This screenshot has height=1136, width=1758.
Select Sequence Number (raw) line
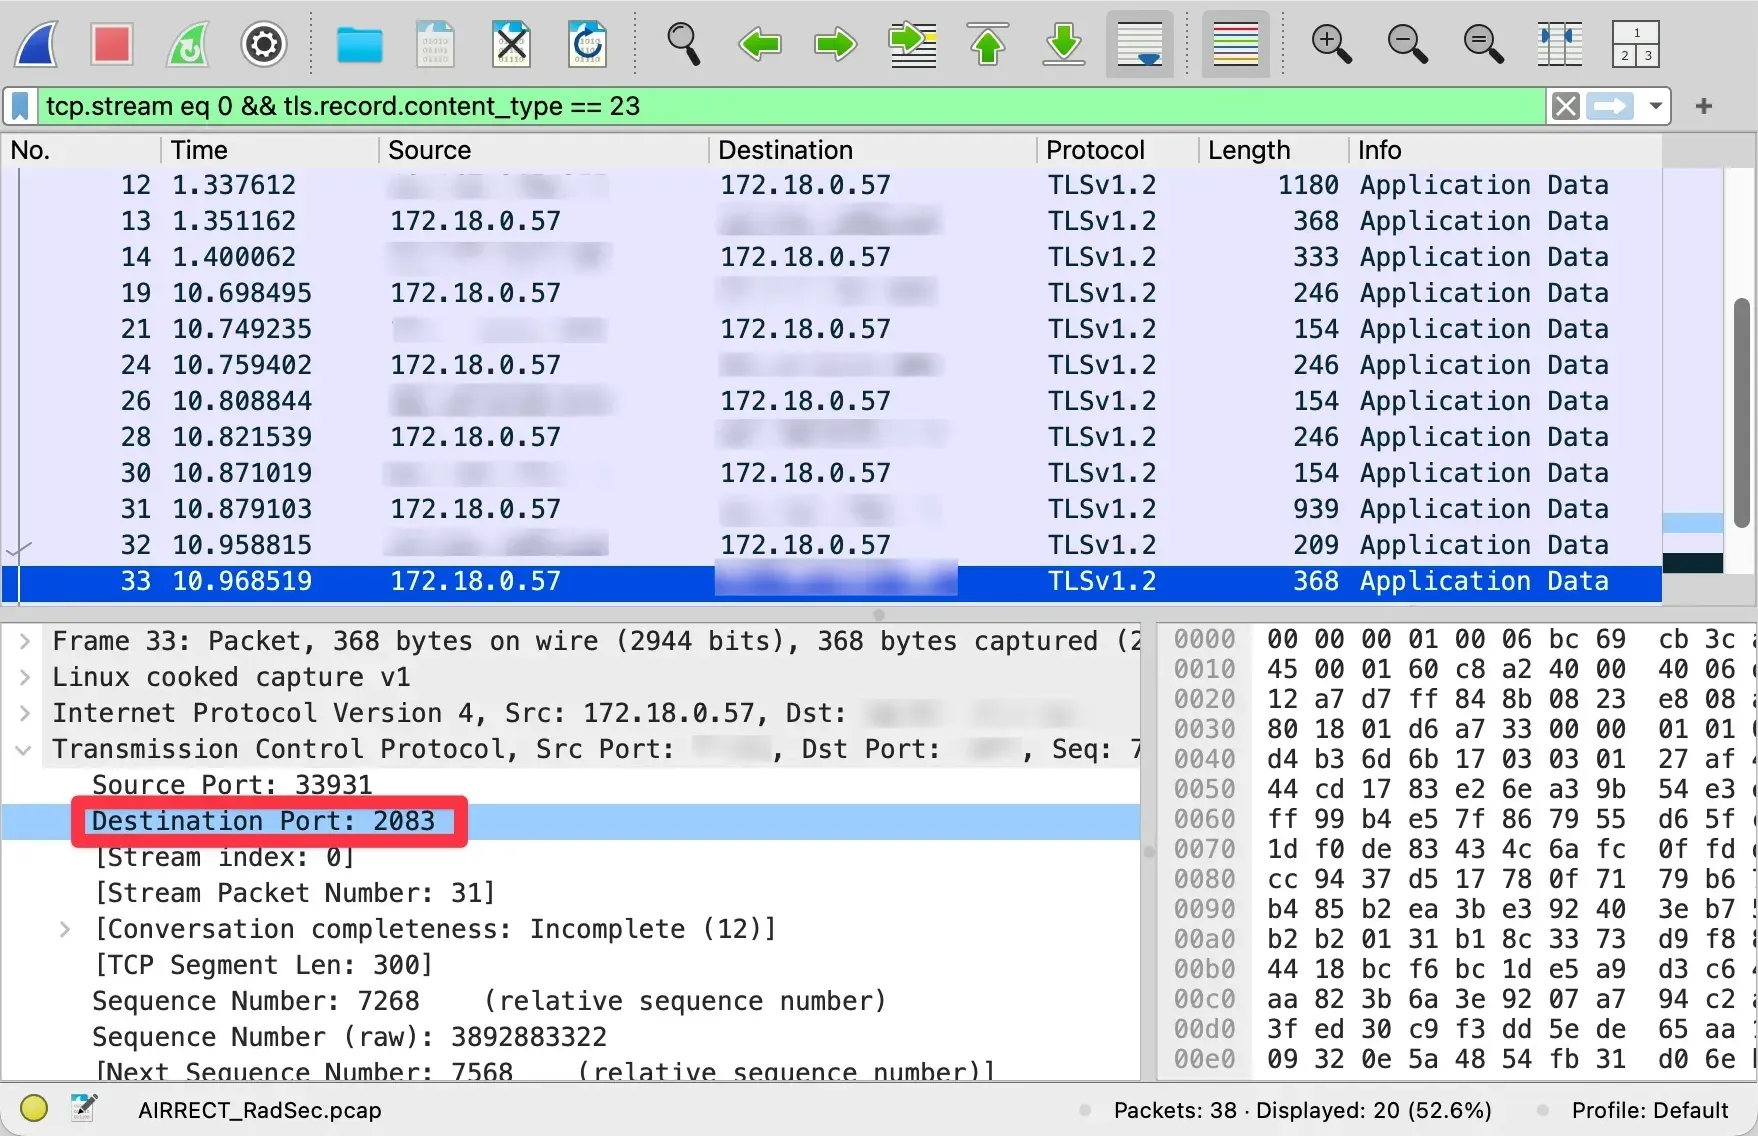coord(350,1037)
